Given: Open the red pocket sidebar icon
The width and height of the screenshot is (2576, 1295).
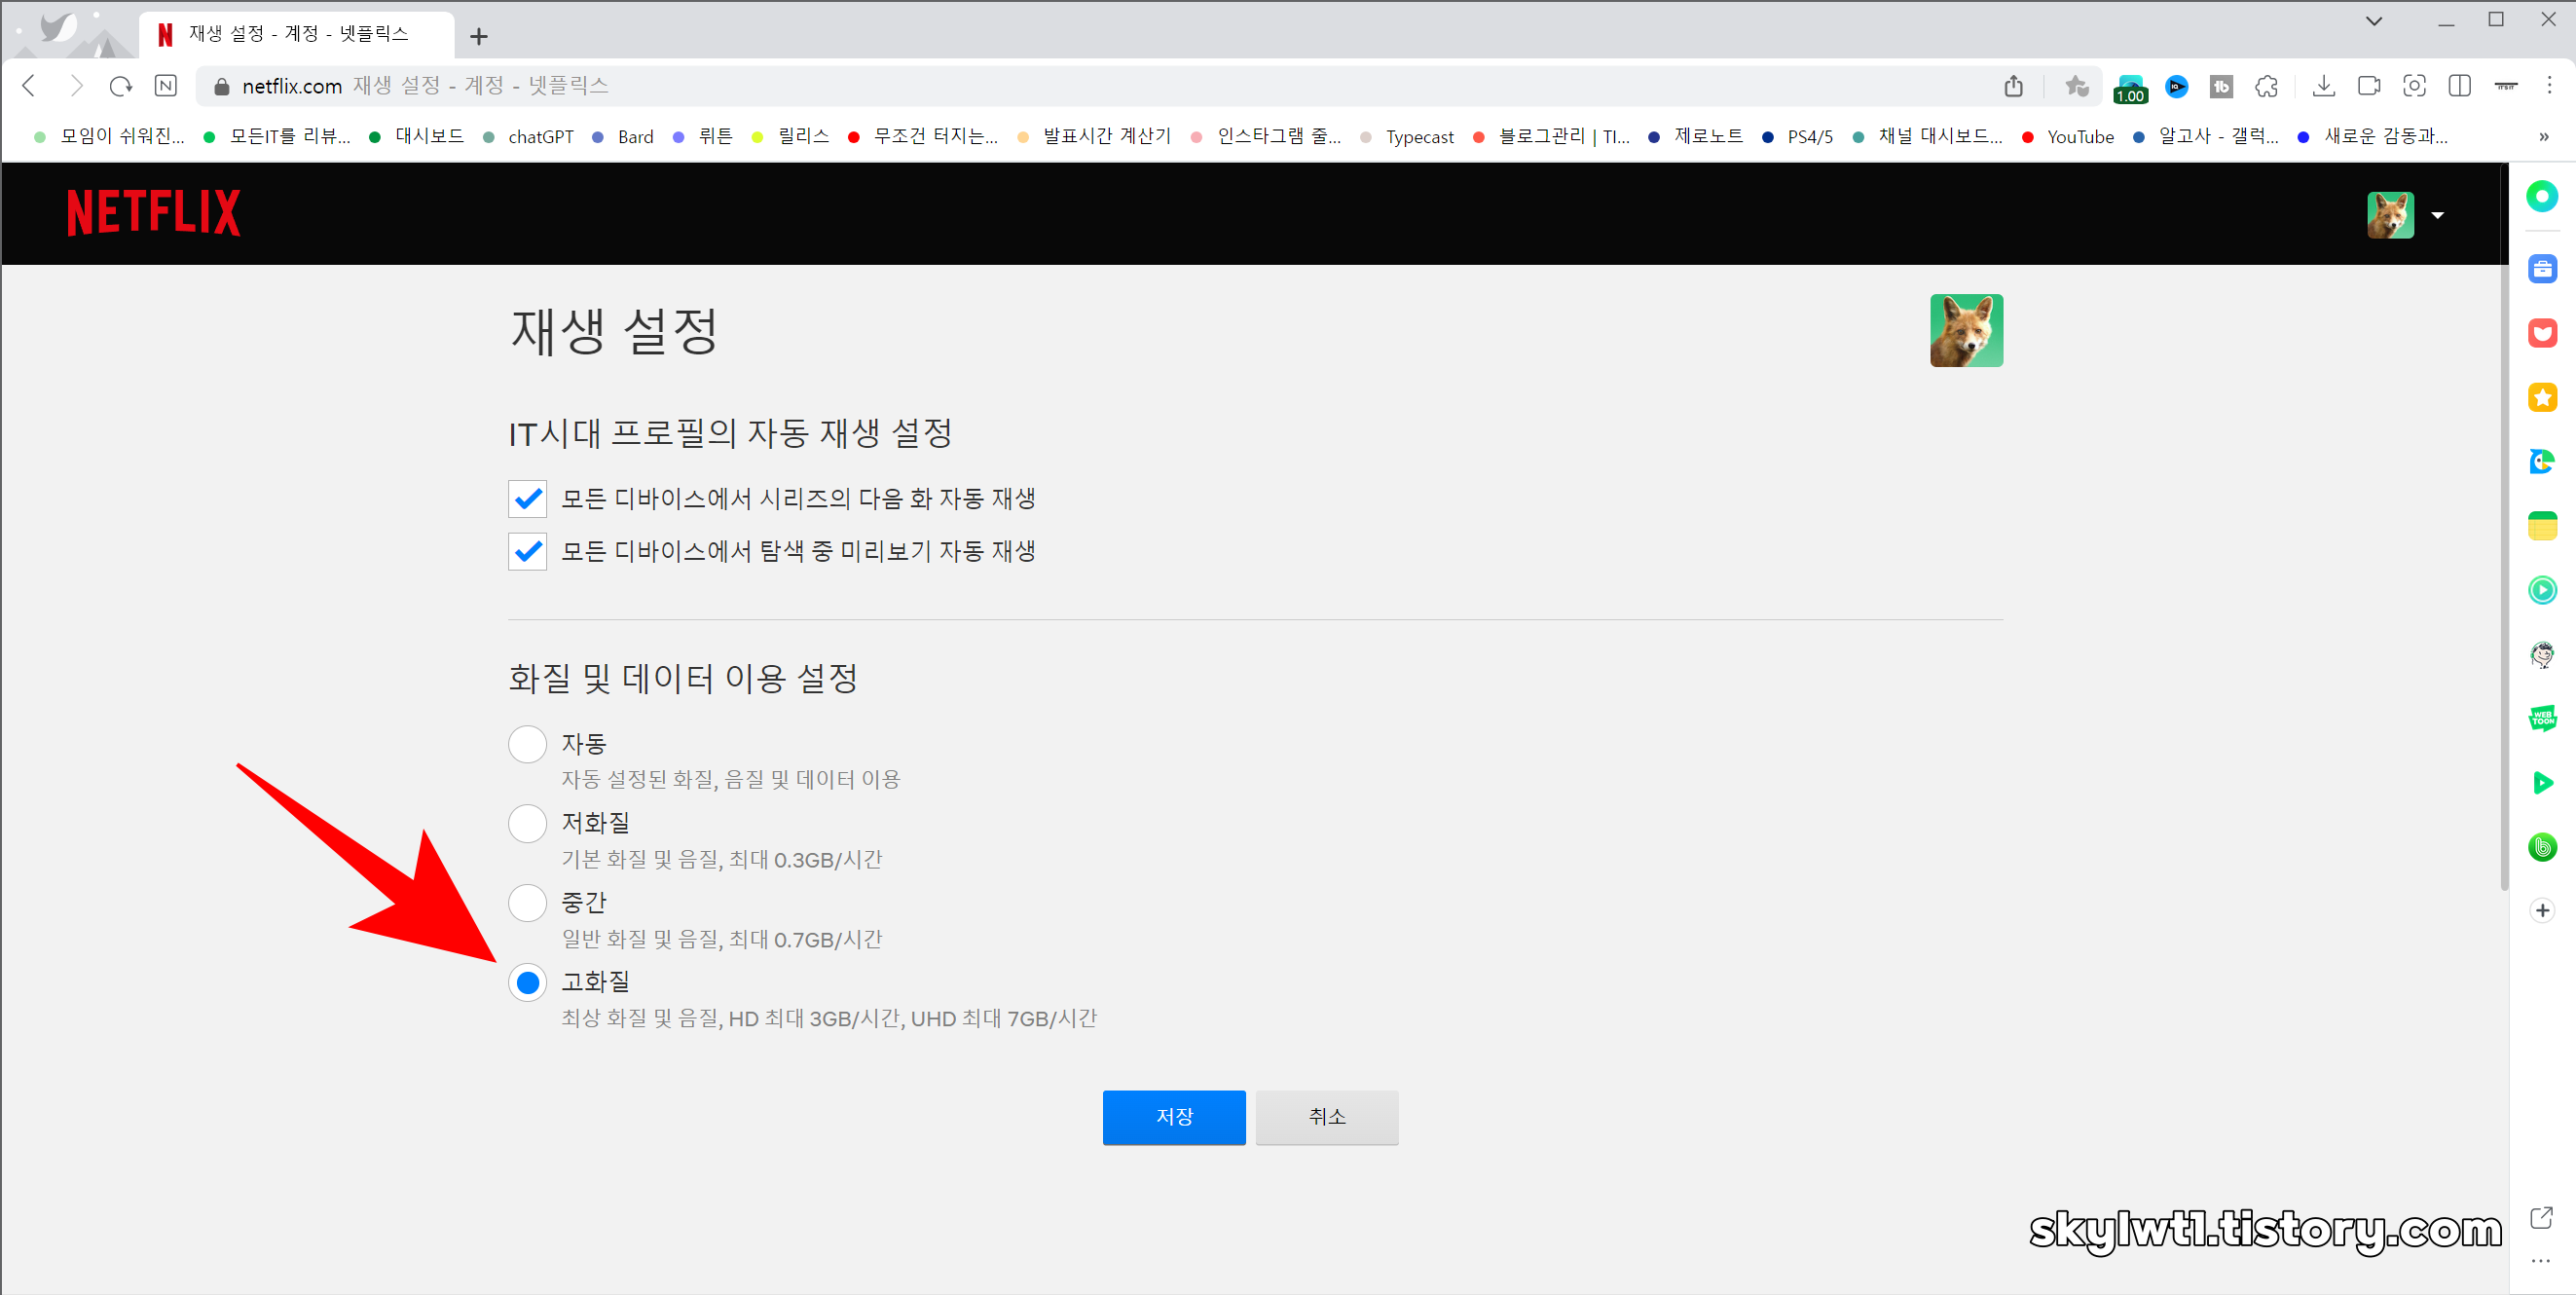Looking at the screenshot, I should 2542,332.
